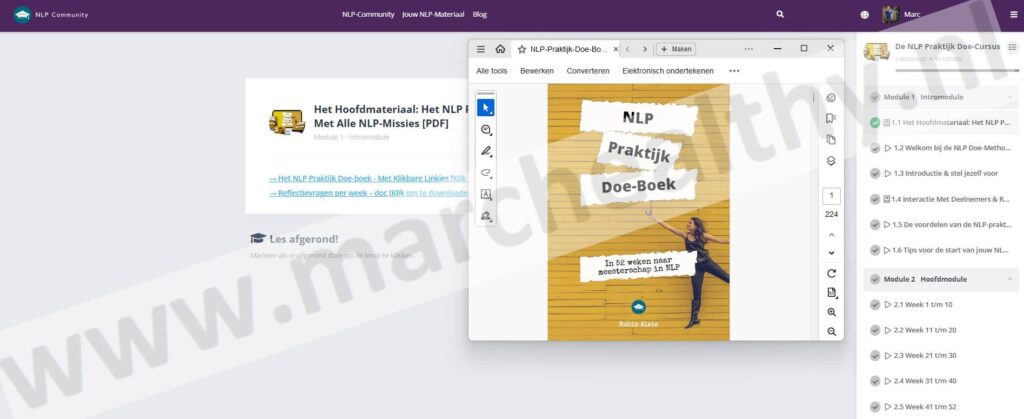Open lesson 1.3 Introductie & stel jezelf voor
The height and width of the screenshot is (419, 1024).
click(x=941, y=174)
